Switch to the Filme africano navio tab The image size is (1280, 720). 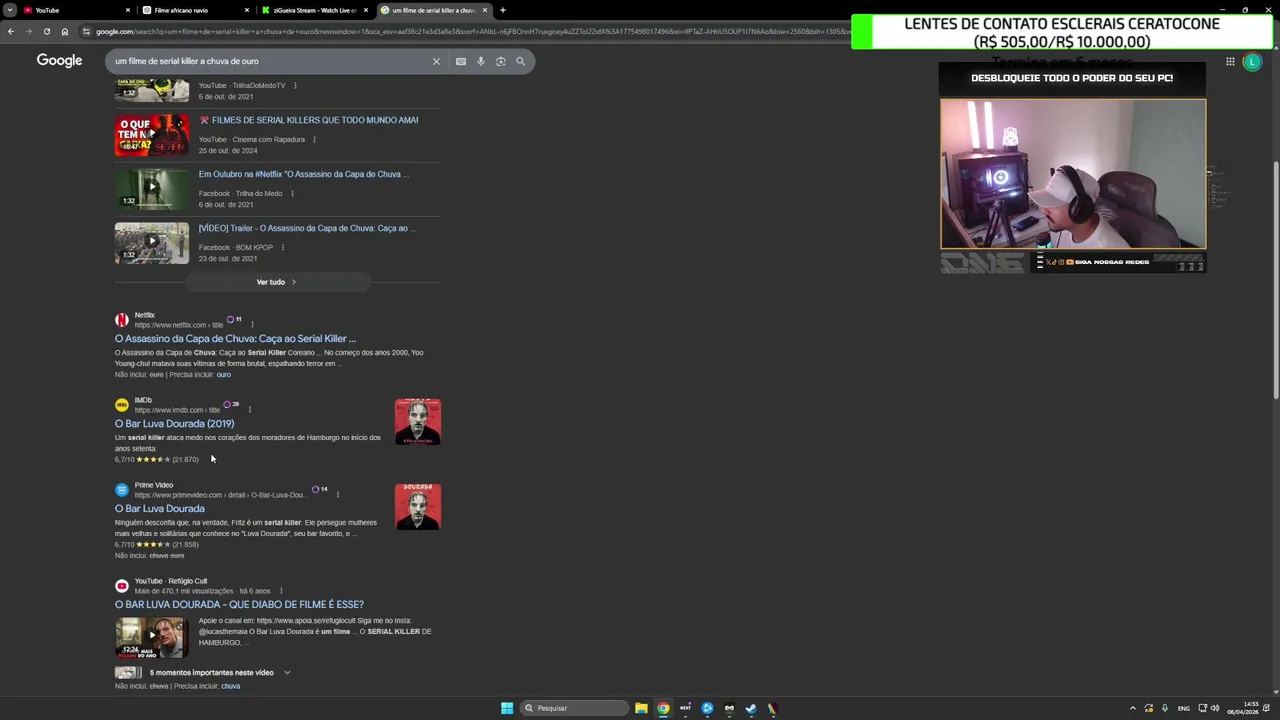[x=195, y=10]
